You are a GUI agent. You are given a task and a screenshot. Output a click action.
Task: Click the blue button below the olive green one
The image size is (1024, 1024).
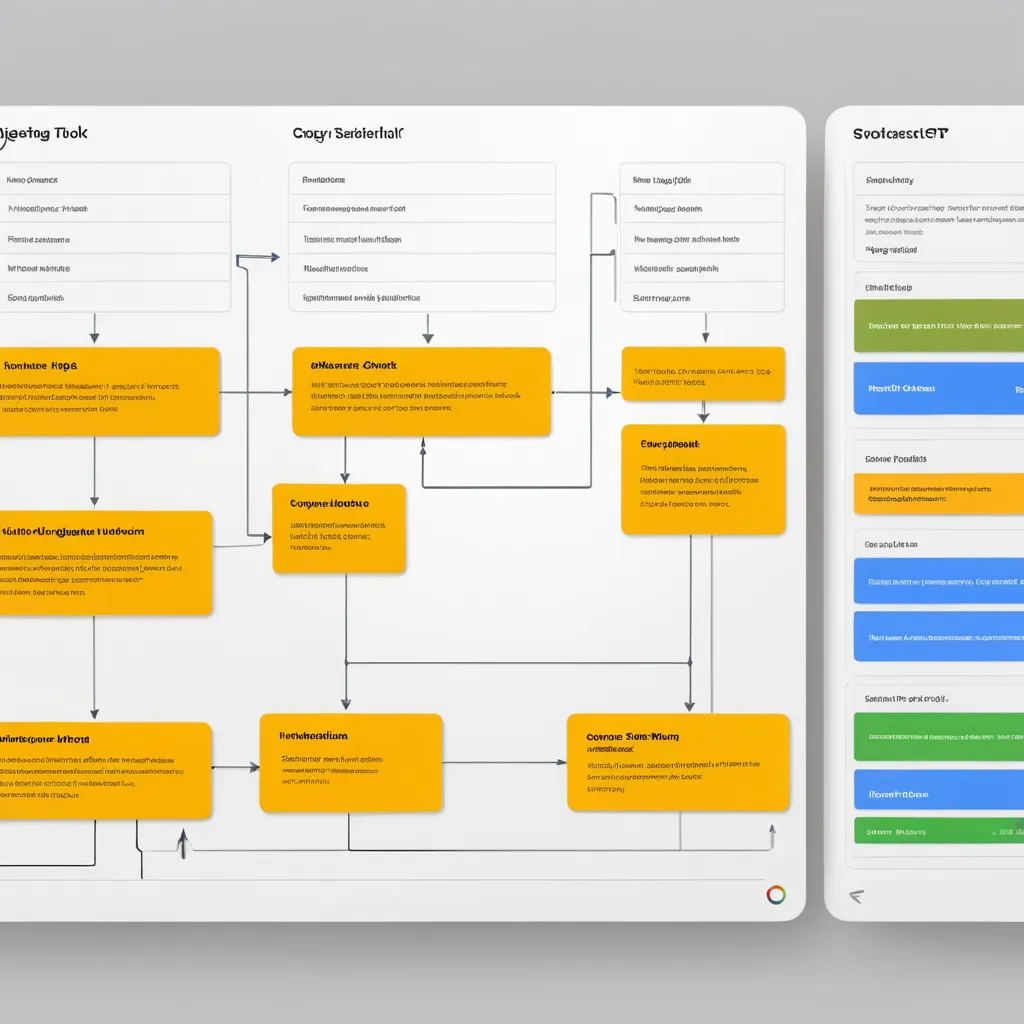pyautogui.click(x=938, y=388)
